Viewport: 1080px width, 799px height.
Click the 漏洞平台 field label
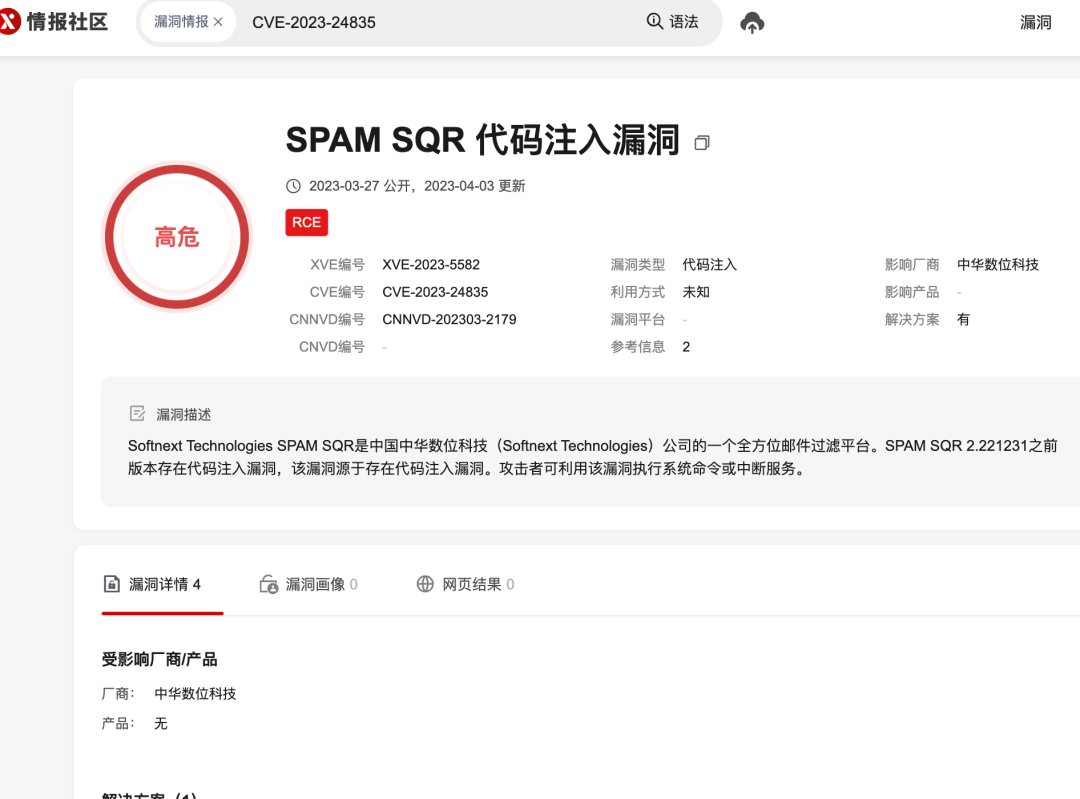point(638,320)
